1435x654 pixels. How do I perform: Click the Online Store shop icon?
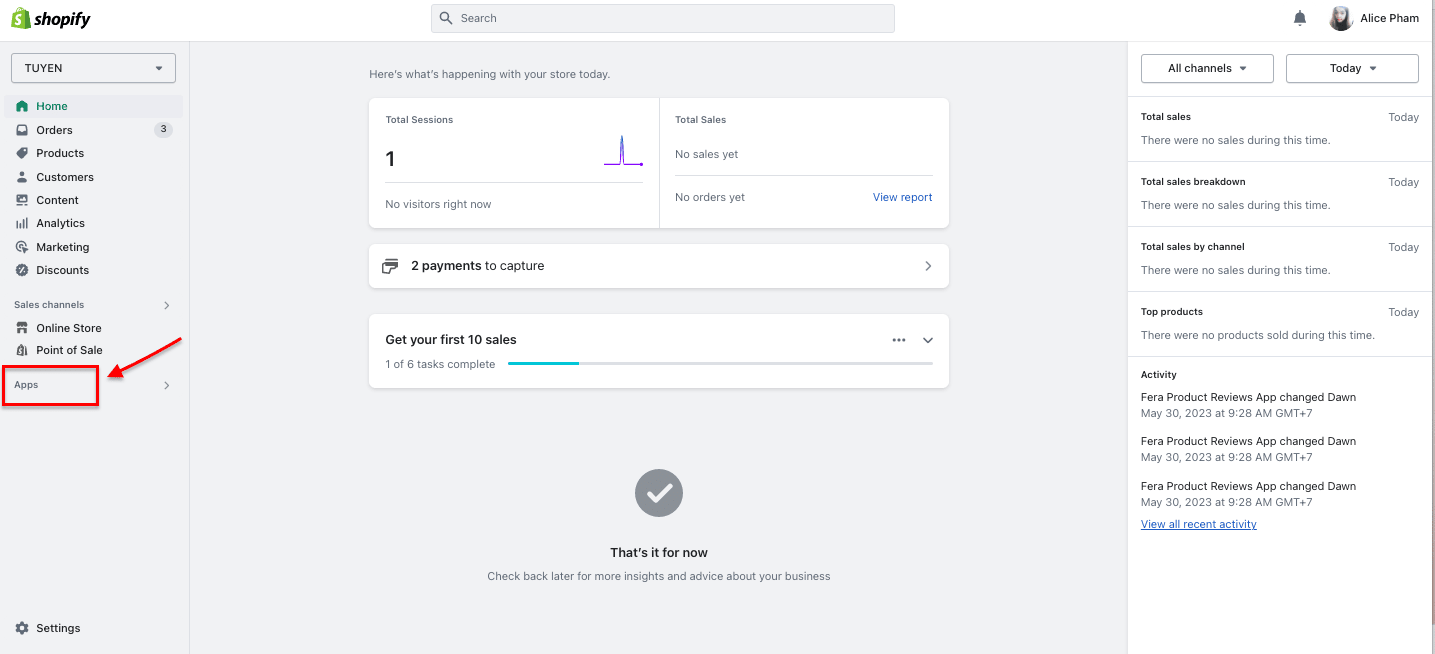(x=22, y=328)
